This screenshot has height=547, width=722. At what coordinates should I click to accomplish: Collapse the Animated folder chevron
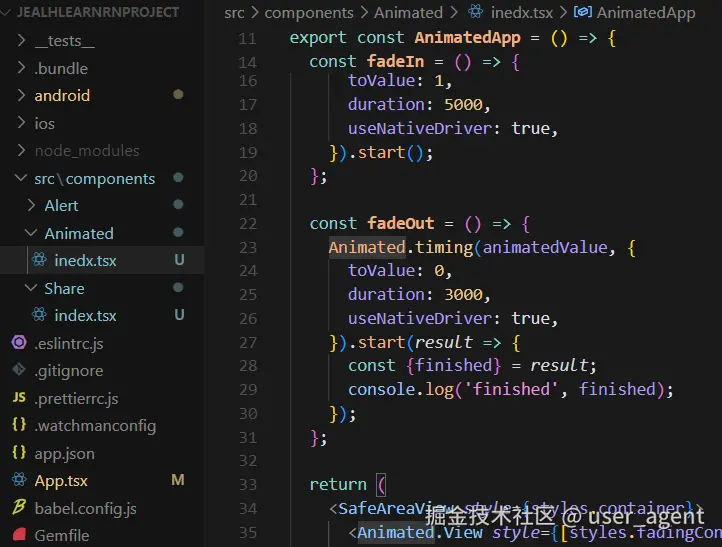[31, 233]
